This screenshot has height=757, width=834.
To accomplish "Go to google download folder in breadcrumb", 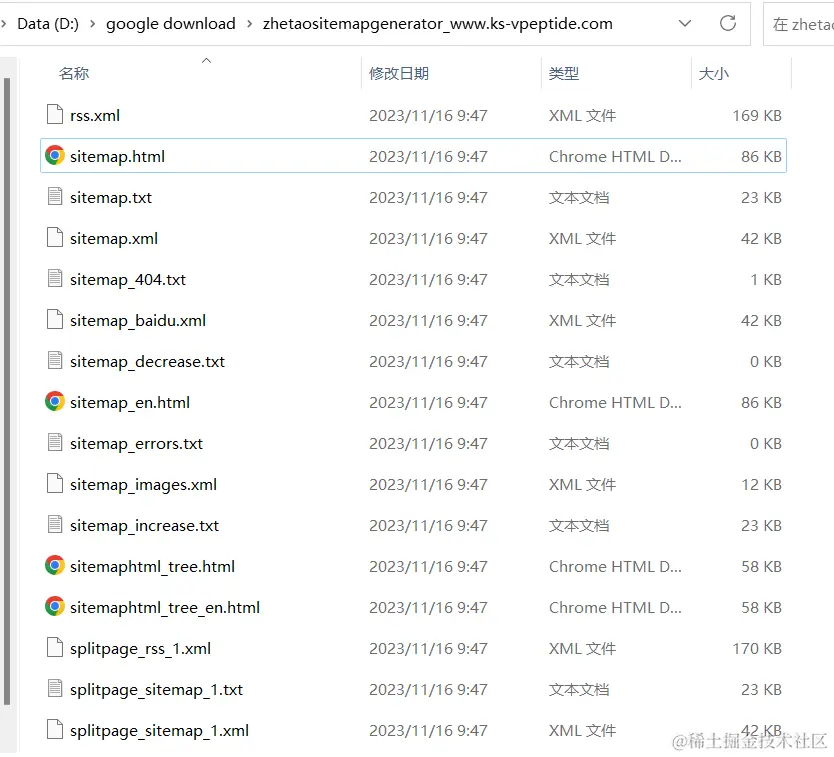I will pos(171,24).
